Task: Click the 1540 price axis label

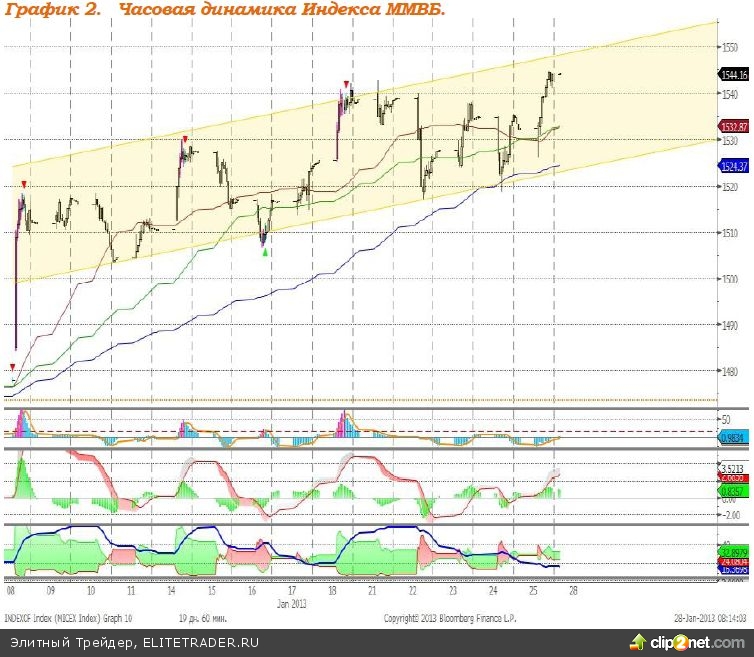Action: [x=730, y=94]
